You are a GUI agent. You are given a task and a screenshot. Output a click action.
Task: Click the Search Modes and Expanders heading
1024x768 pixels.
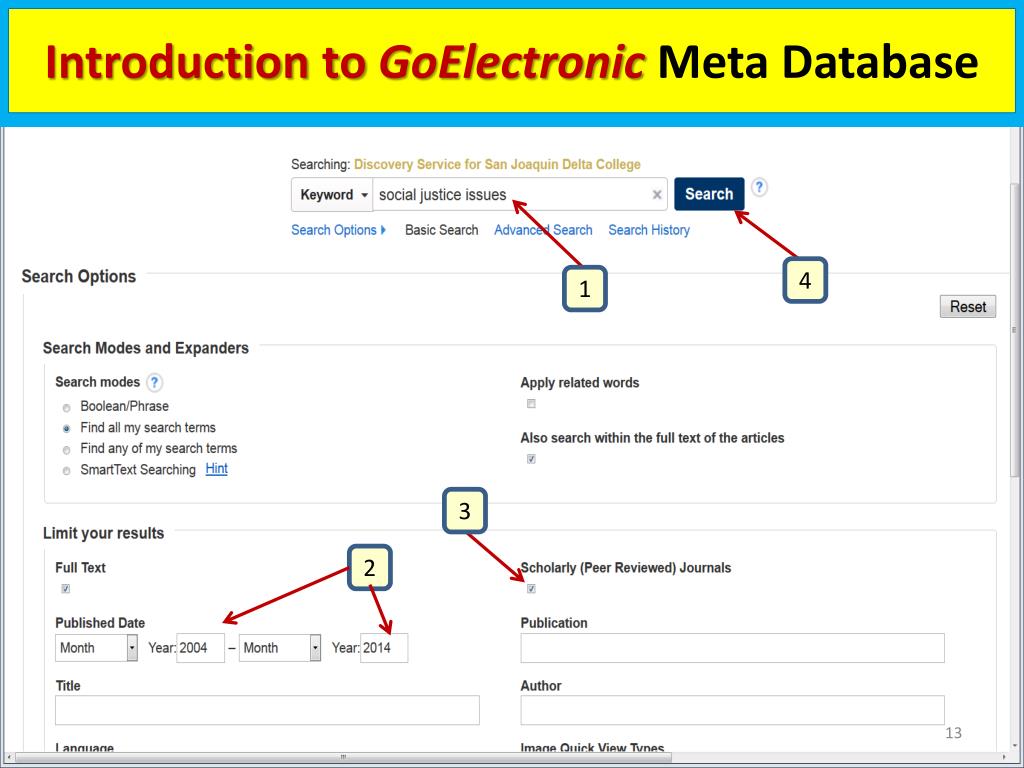click(x=146, y=348)
